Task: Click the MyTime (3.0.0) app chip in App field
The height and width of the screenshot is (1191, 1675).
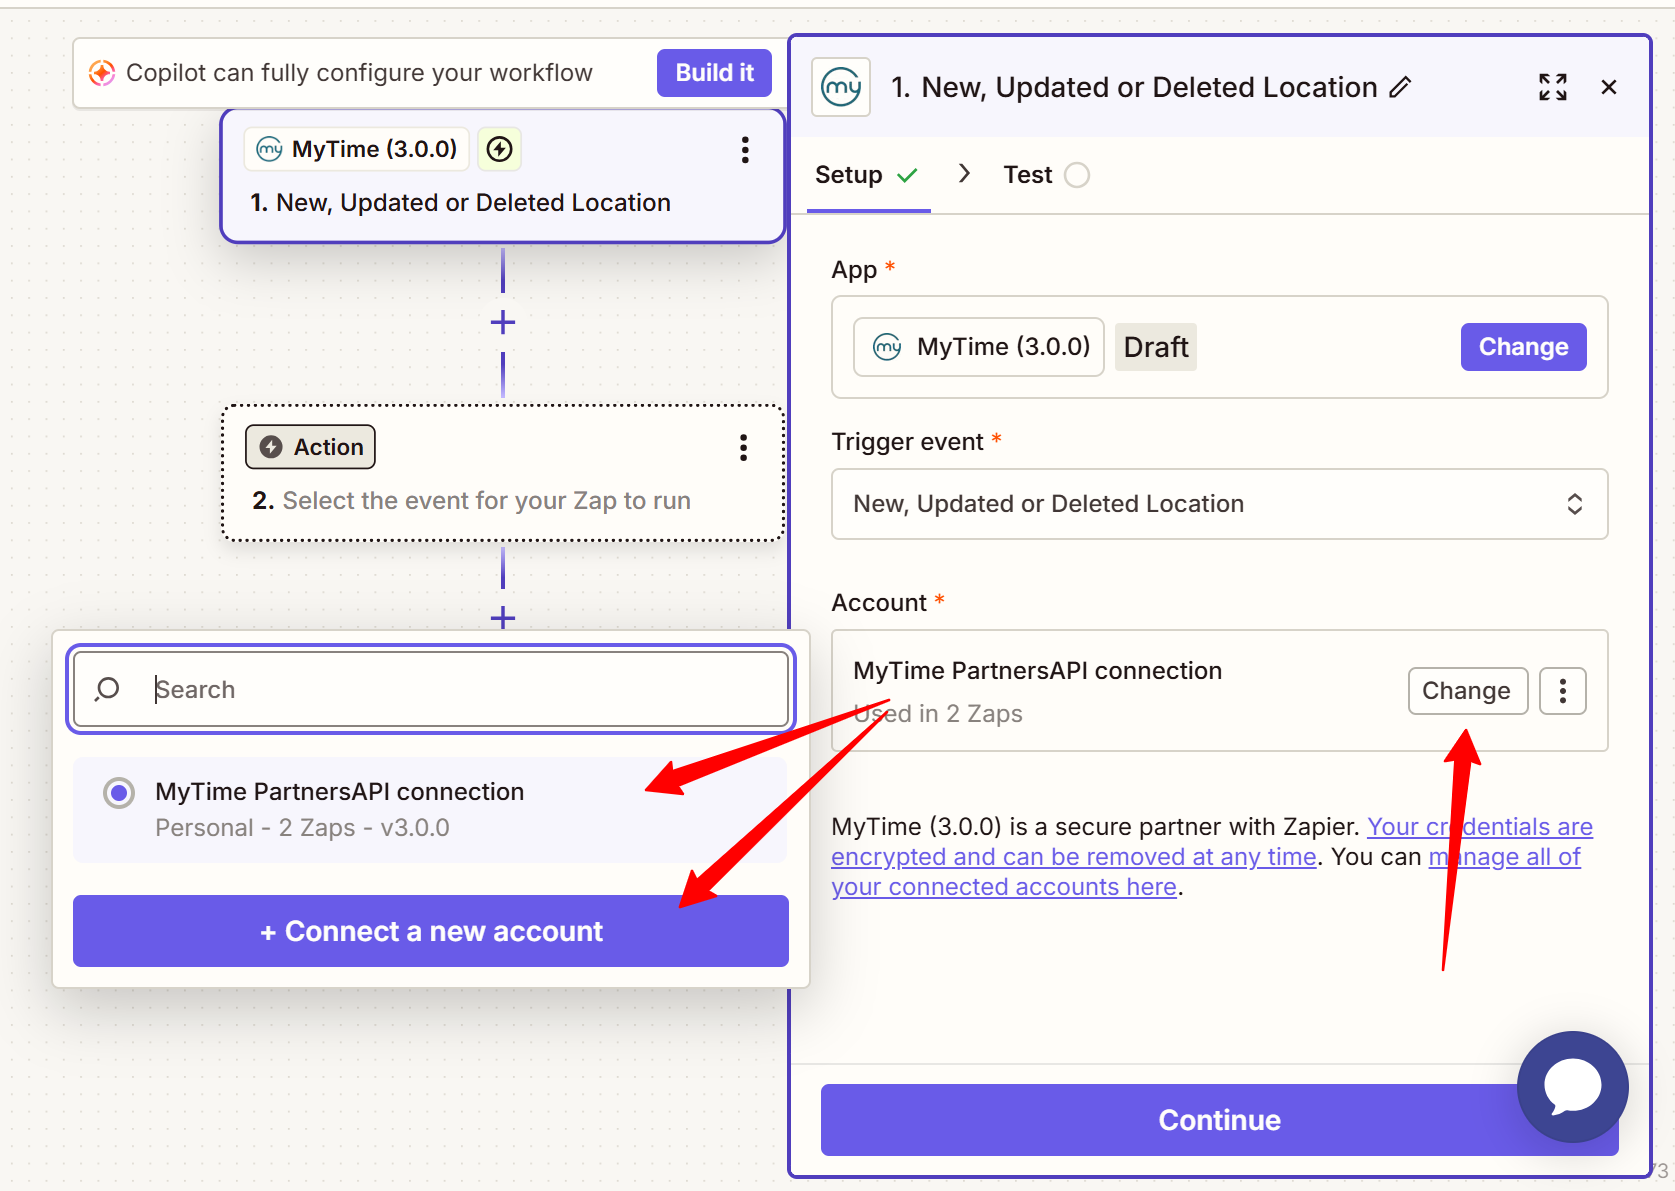Action: tap(978, 347)
